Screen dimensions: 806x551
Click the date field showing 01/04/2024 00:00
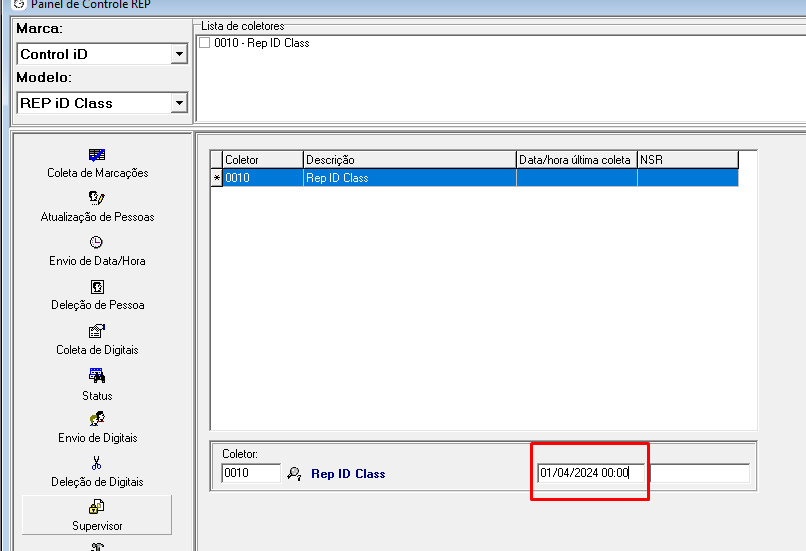click(x=590, y=473)
